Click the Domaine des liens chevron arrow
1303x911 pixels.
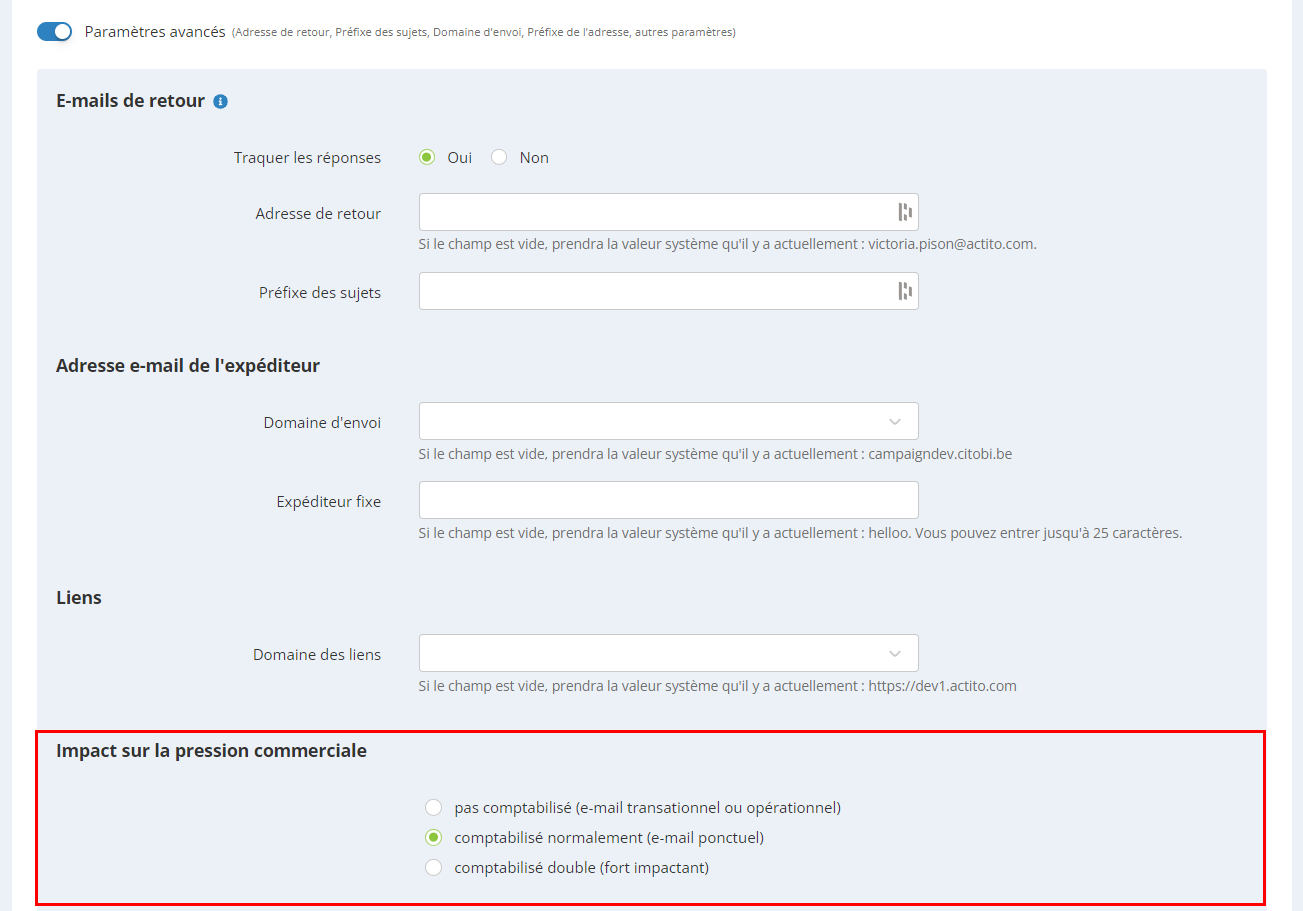tap(894, 653)
